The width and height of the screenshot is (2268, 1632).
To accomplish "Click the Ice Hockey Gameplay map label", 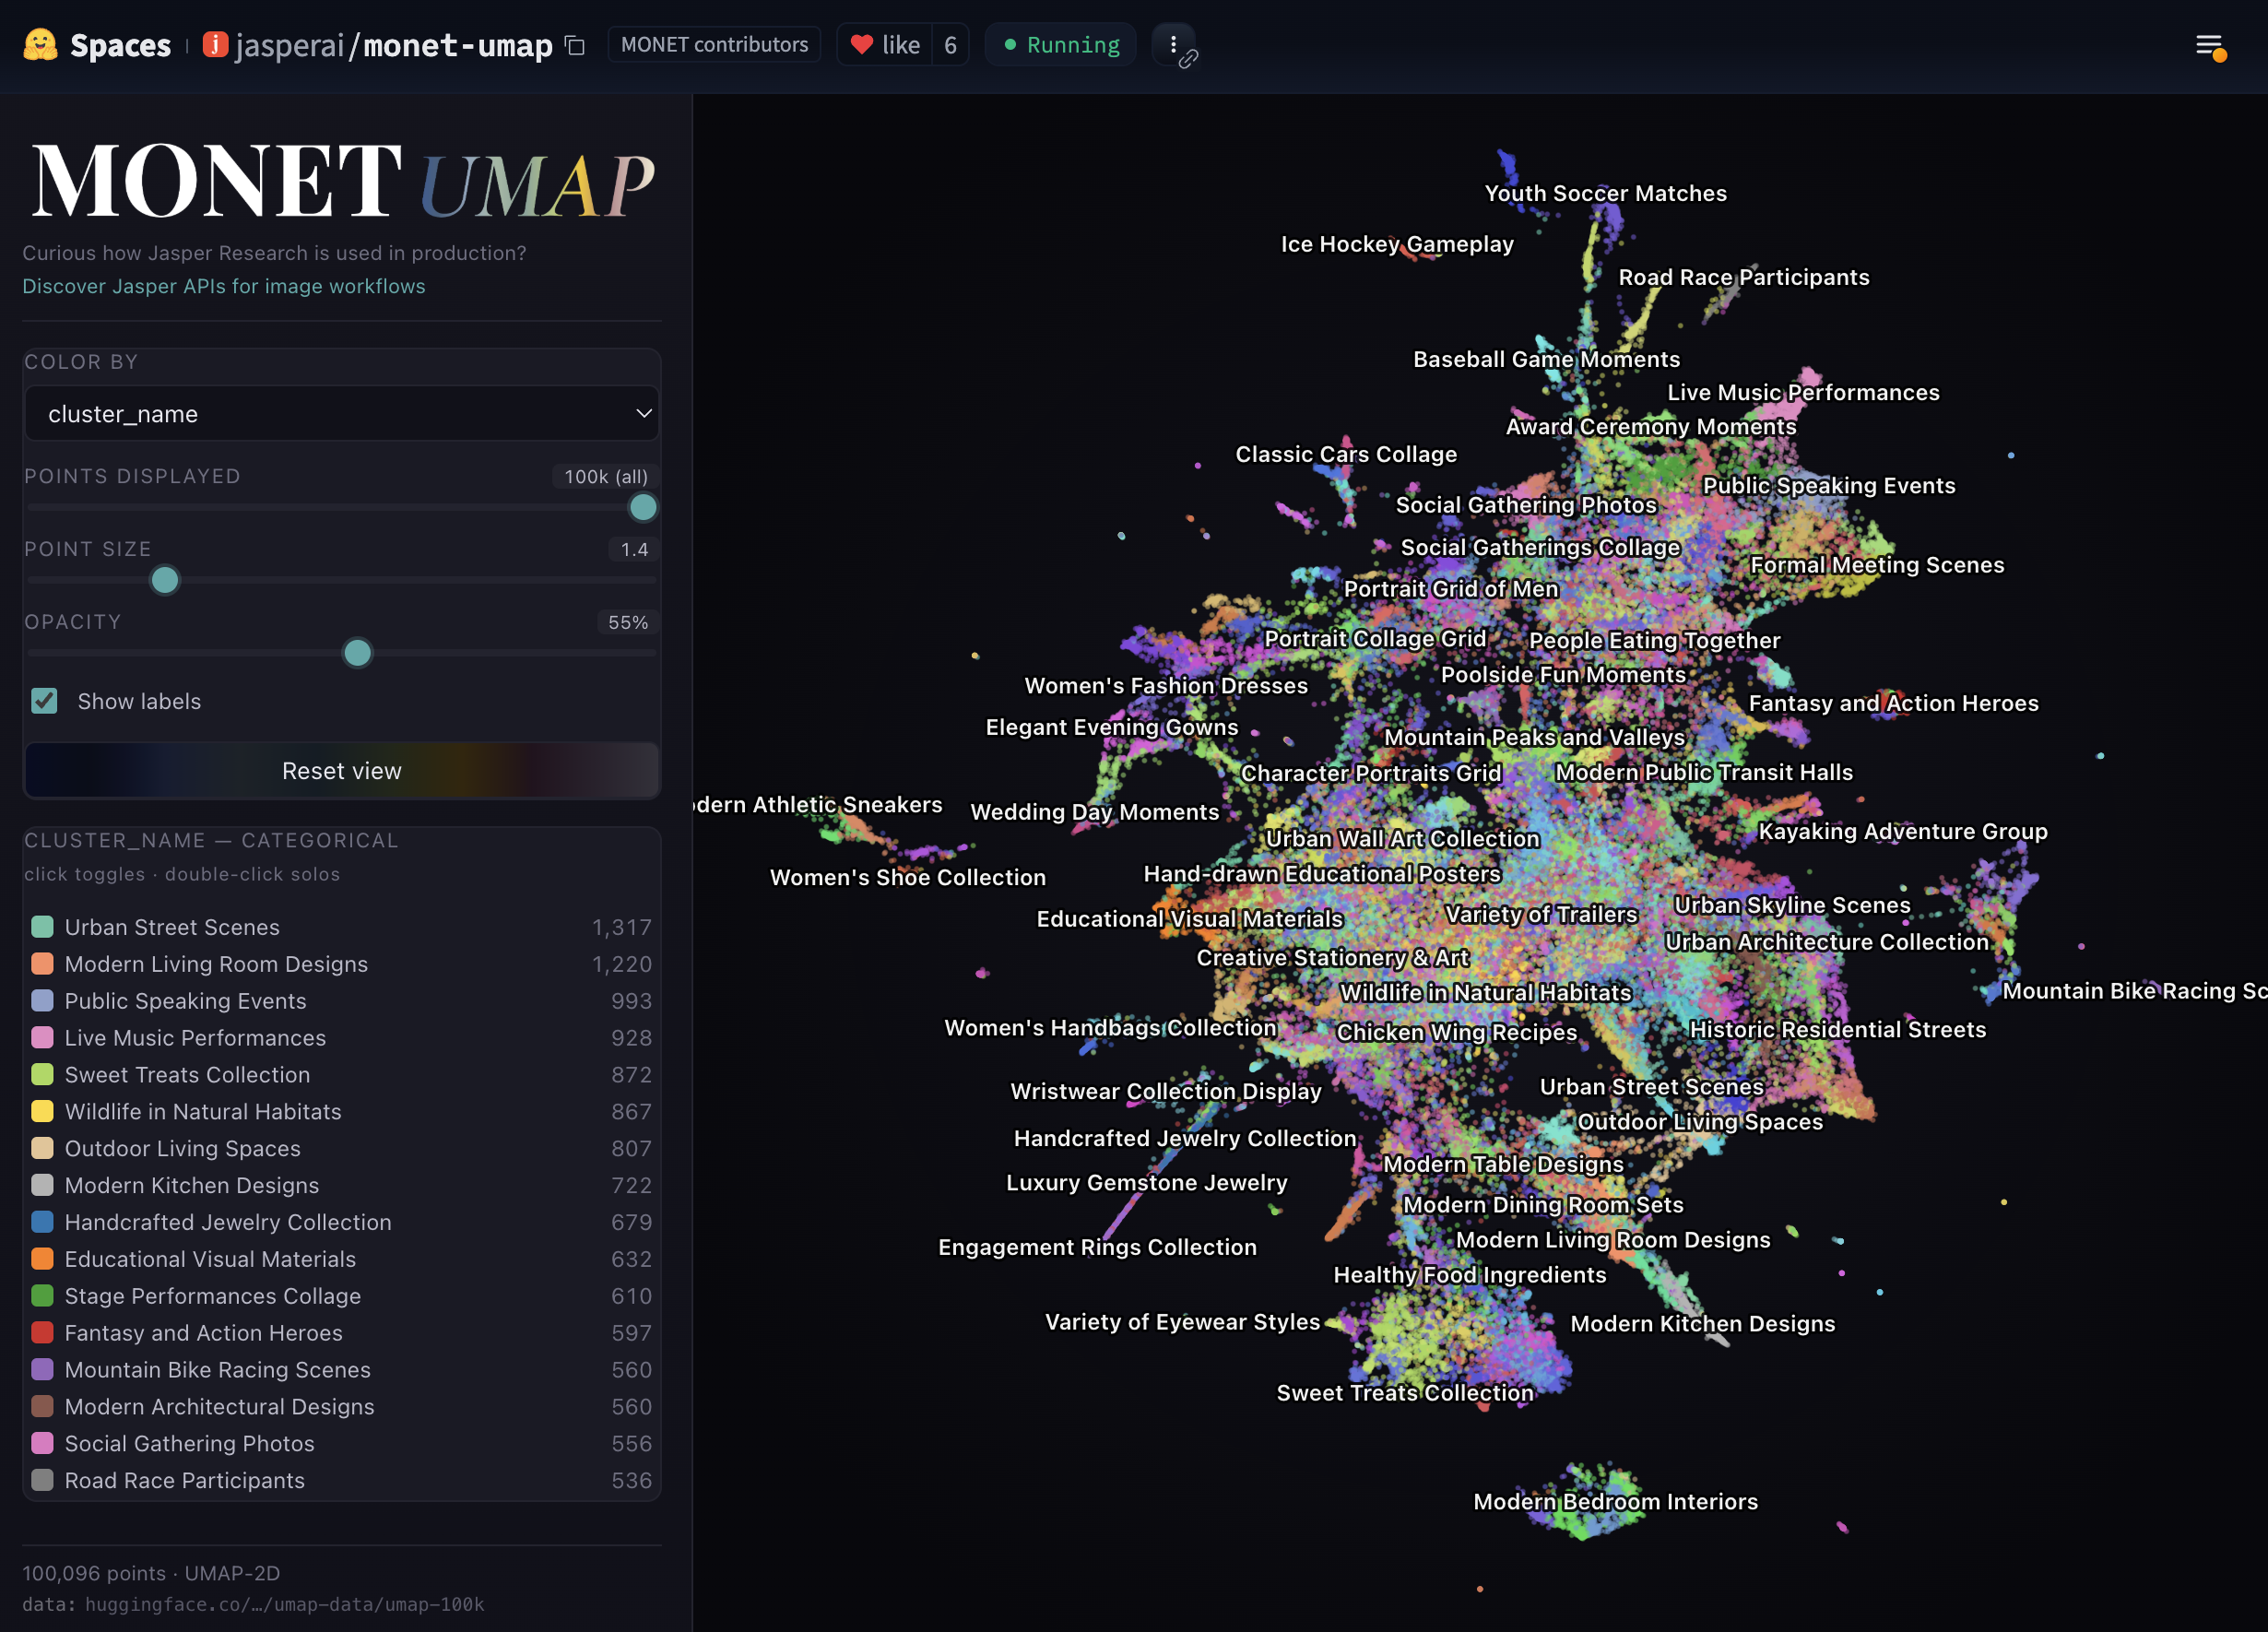I will [x=1397, y=244].
